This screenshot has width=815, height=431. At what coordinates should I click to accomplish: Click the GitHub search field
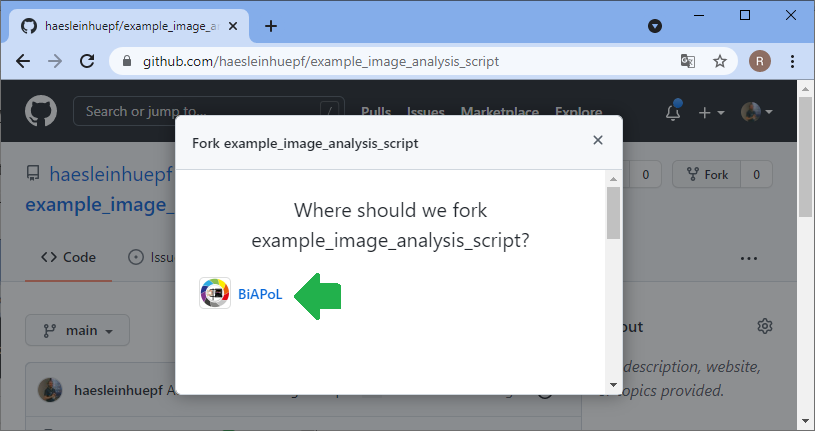click(x=200, y=111)
